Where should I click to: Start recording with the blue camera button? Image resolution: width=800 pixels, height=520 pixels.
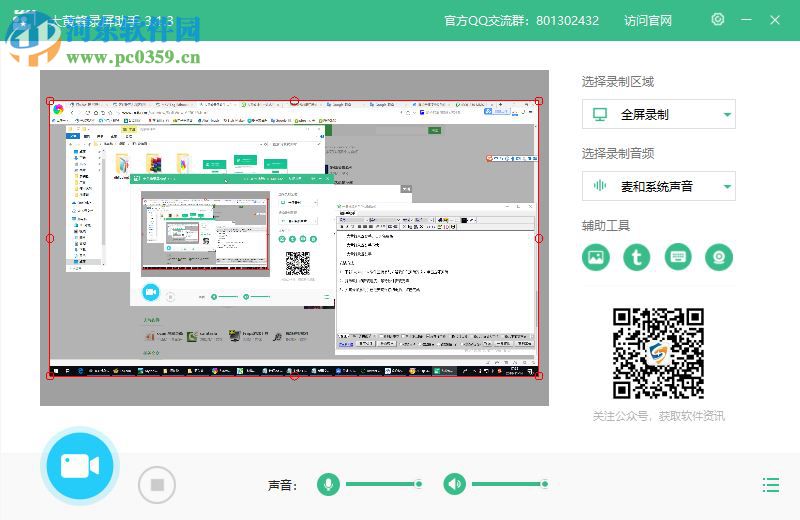[80, 466]
